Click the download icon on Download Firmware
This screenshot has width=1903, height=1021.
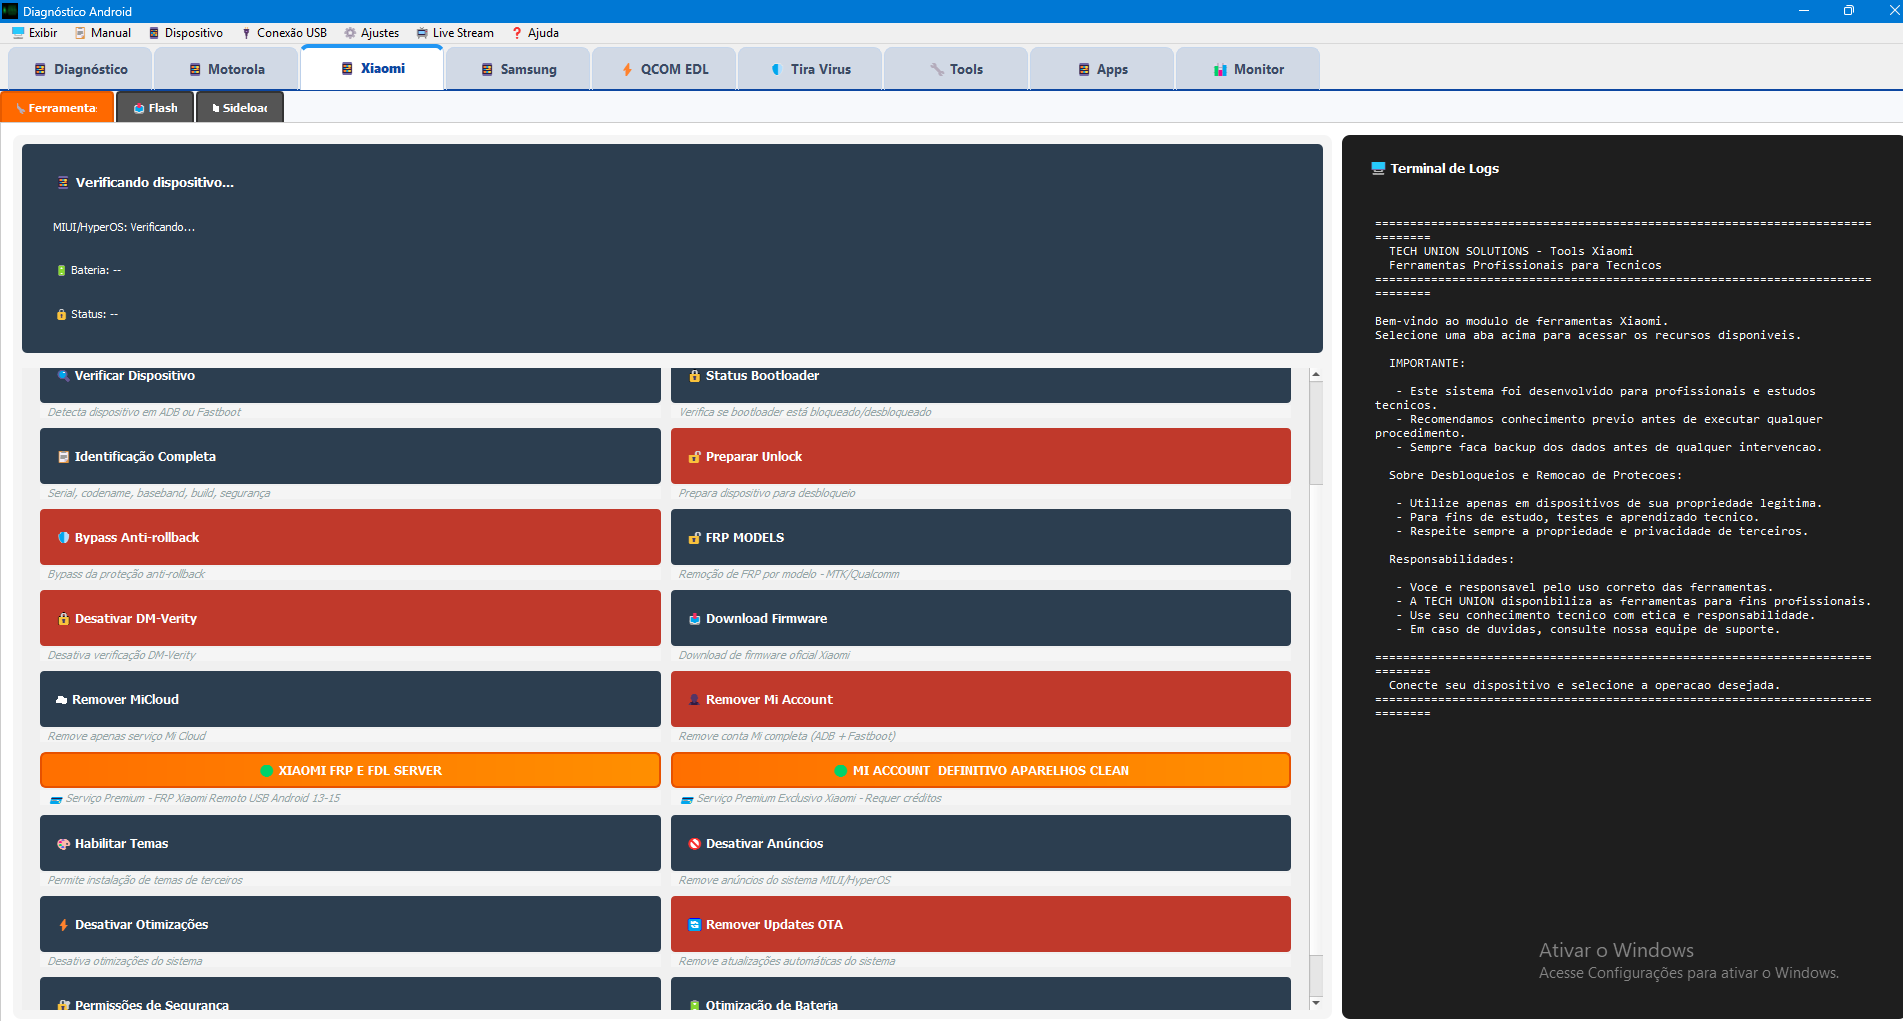pyautogui.click(x=694, y=619)
